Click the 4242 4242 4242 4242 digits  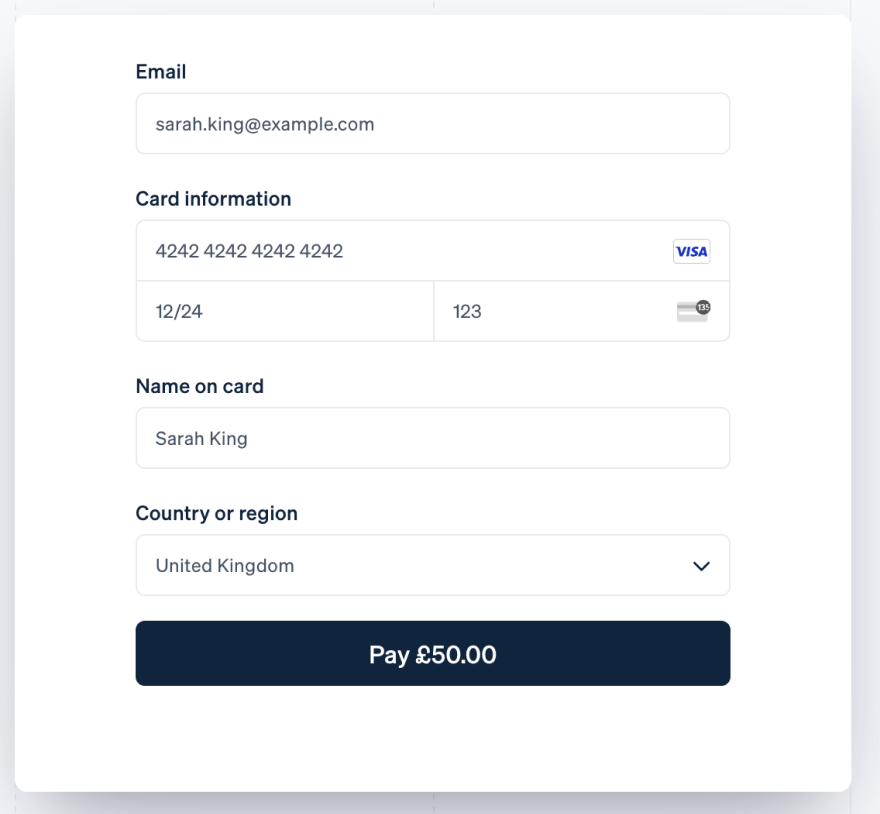pos(249,251)
